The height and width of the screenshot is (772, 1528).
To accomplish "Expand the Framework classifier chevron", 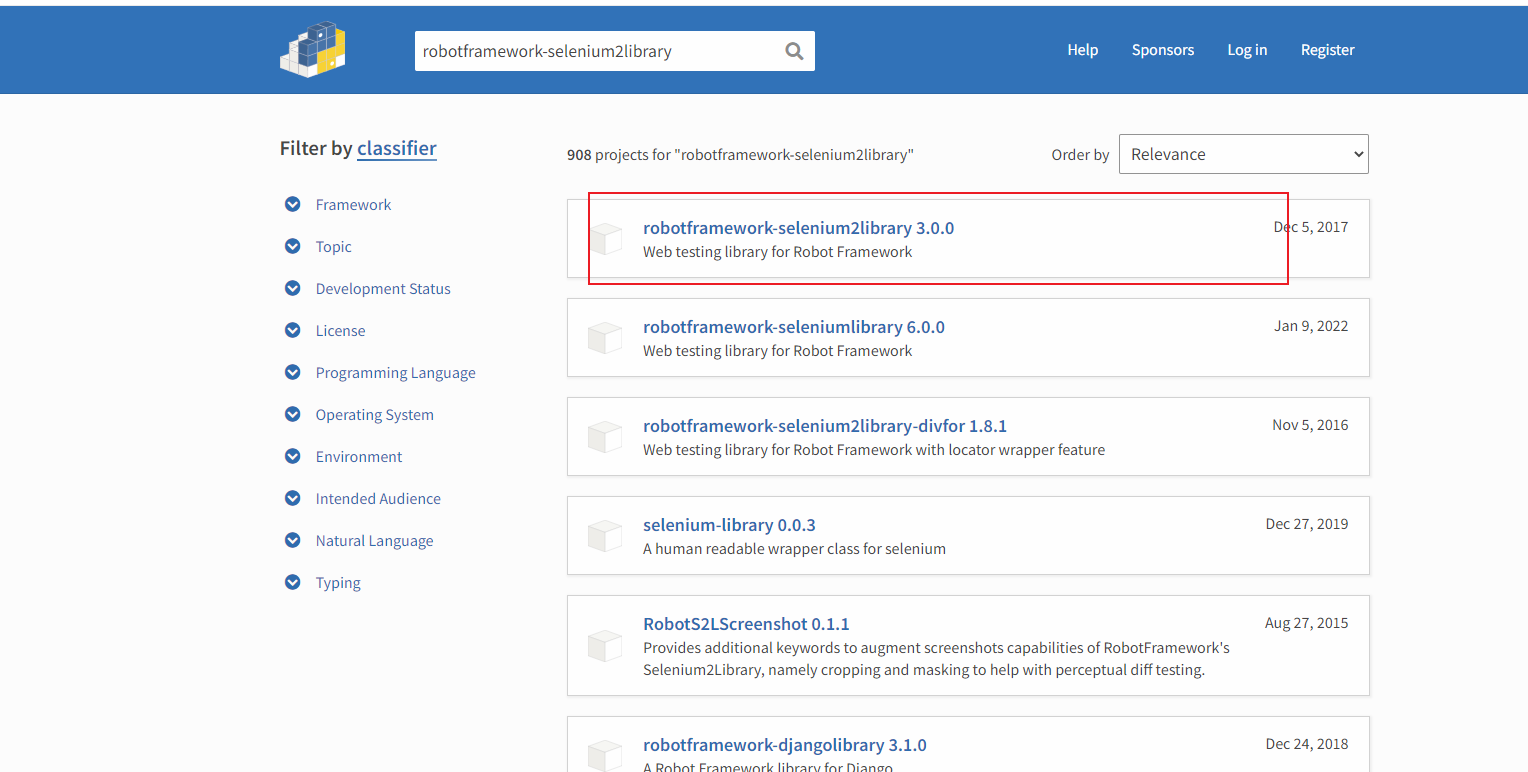I will point(292,204).
